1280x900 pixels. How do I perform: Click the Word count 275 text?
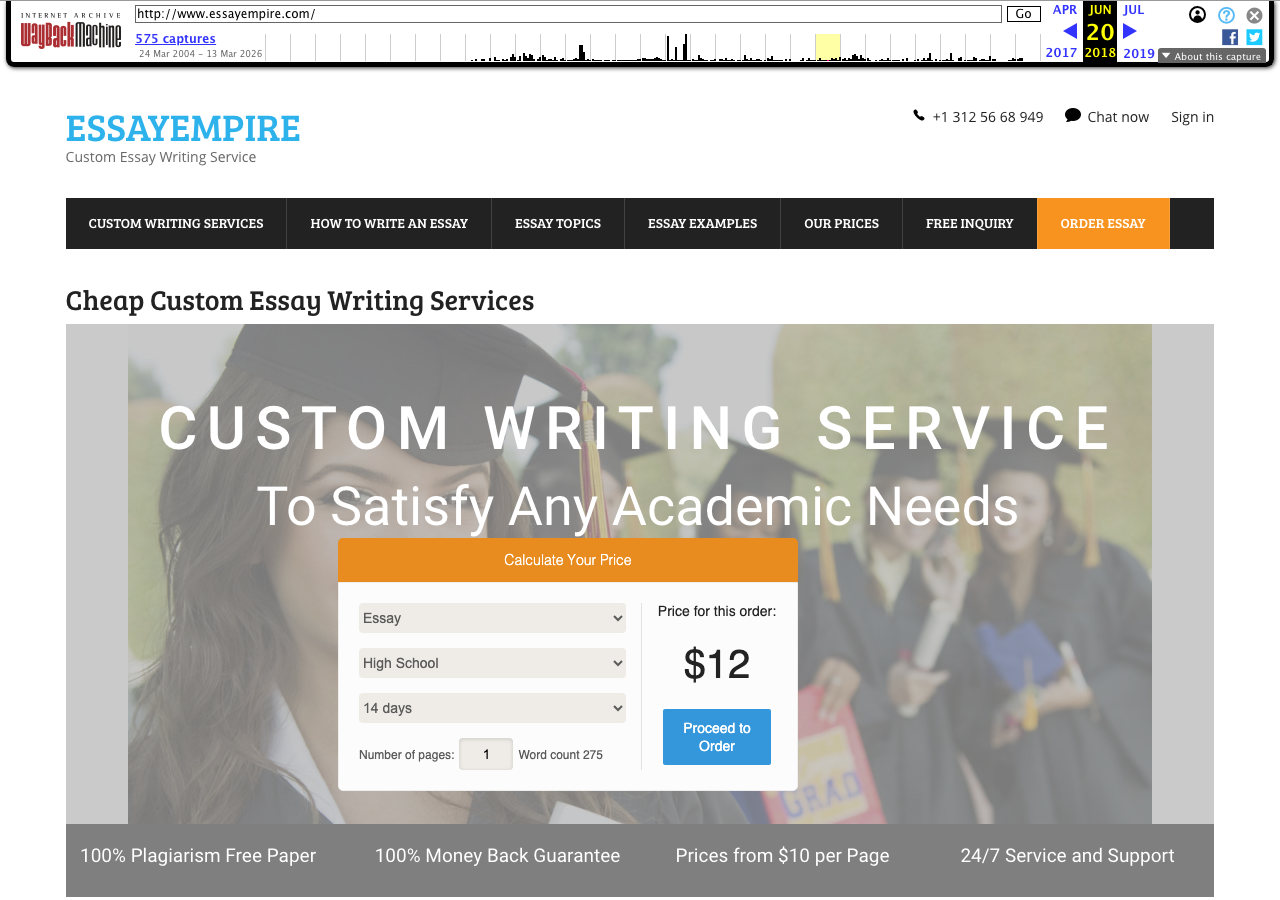click(x=560, y=755)
